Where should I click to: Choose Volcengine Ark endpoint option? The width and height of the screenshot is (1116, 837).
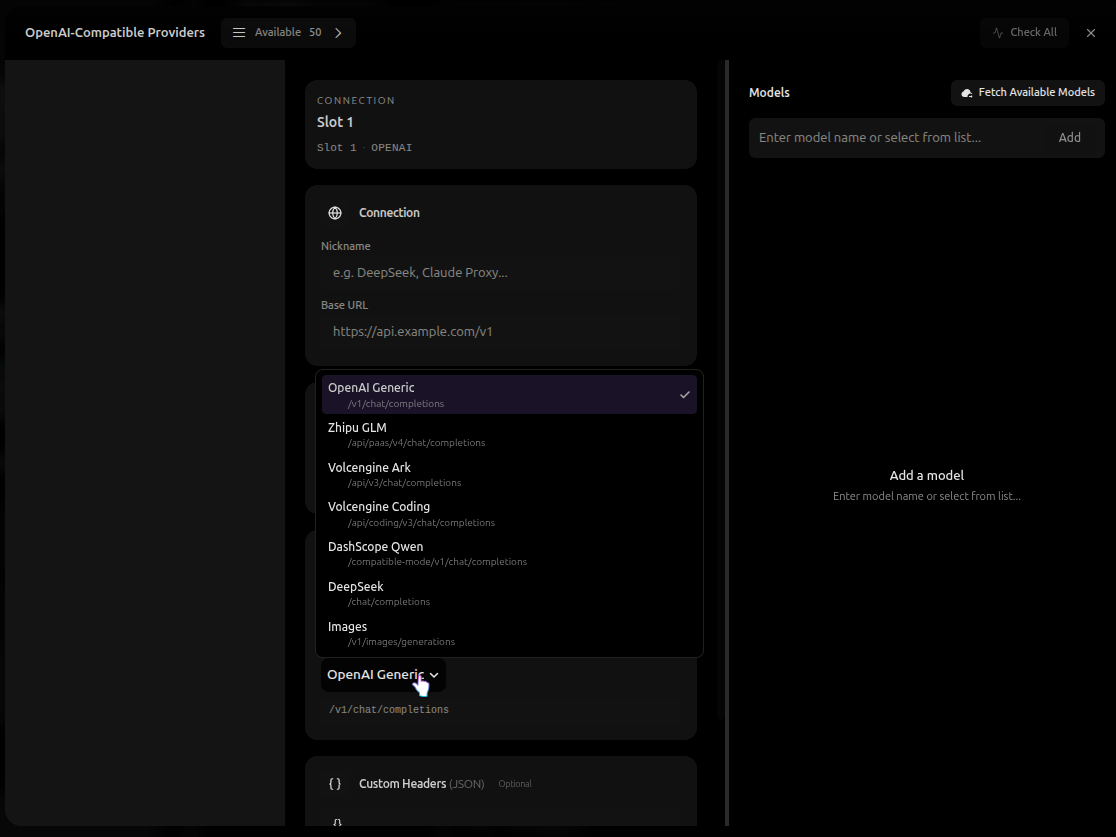(509, 474)
